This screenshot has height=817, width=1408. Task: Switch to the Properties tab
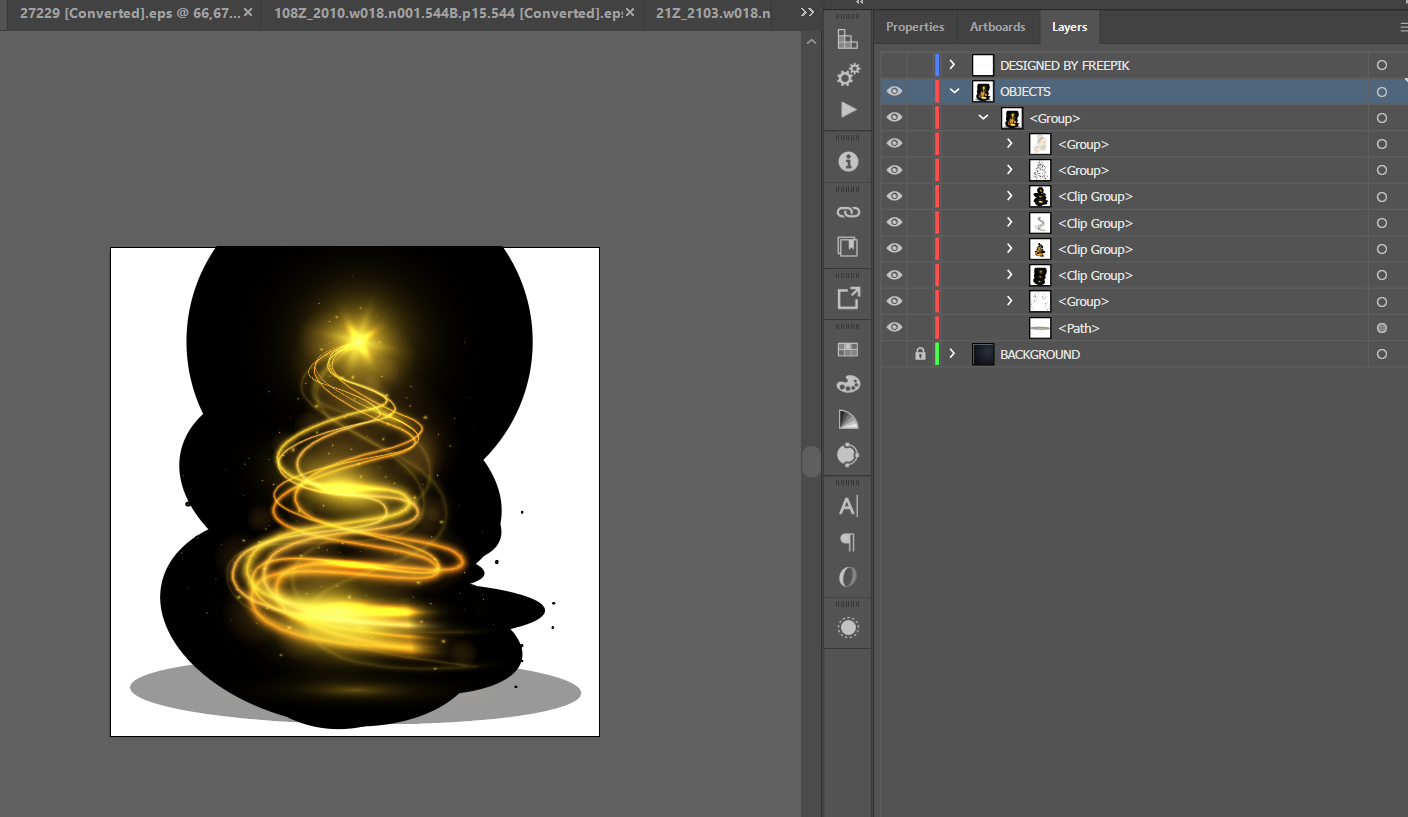[915, 27]
